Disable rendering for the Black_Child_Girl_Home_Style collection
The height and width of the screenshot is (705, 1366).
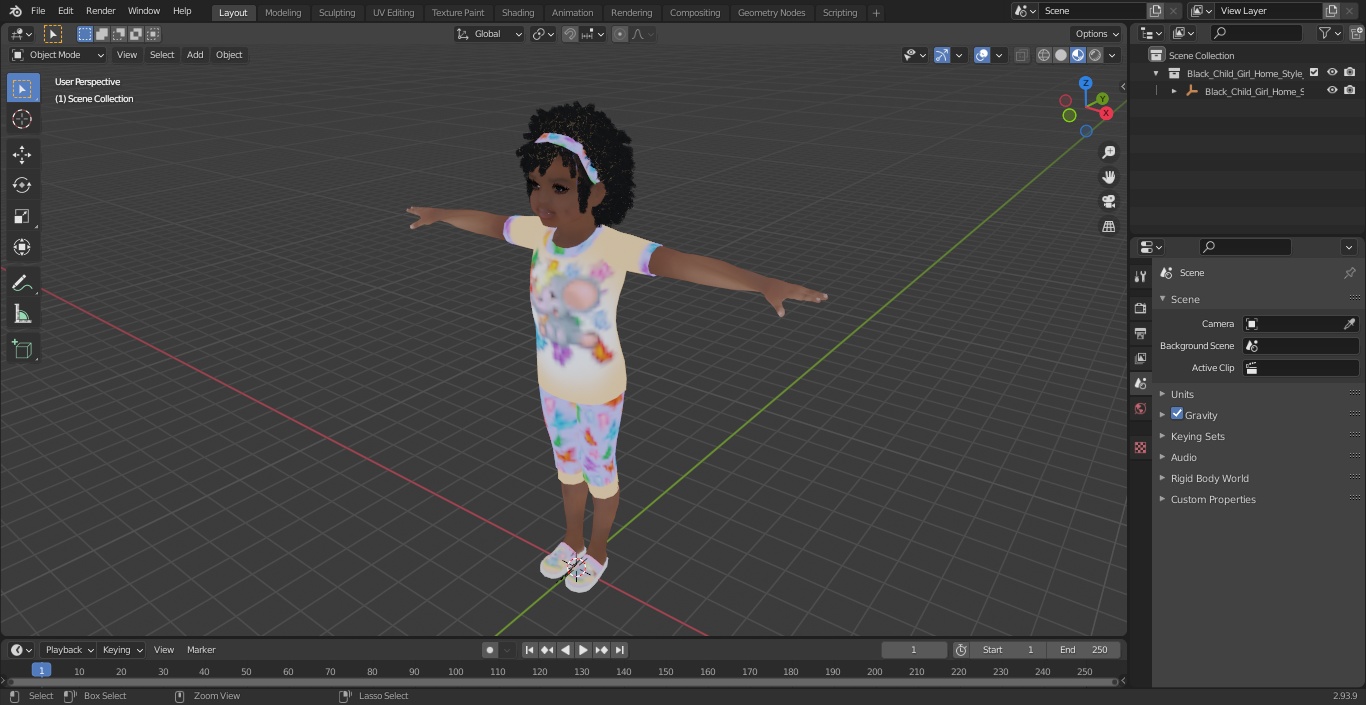[x=1350, y=73]
